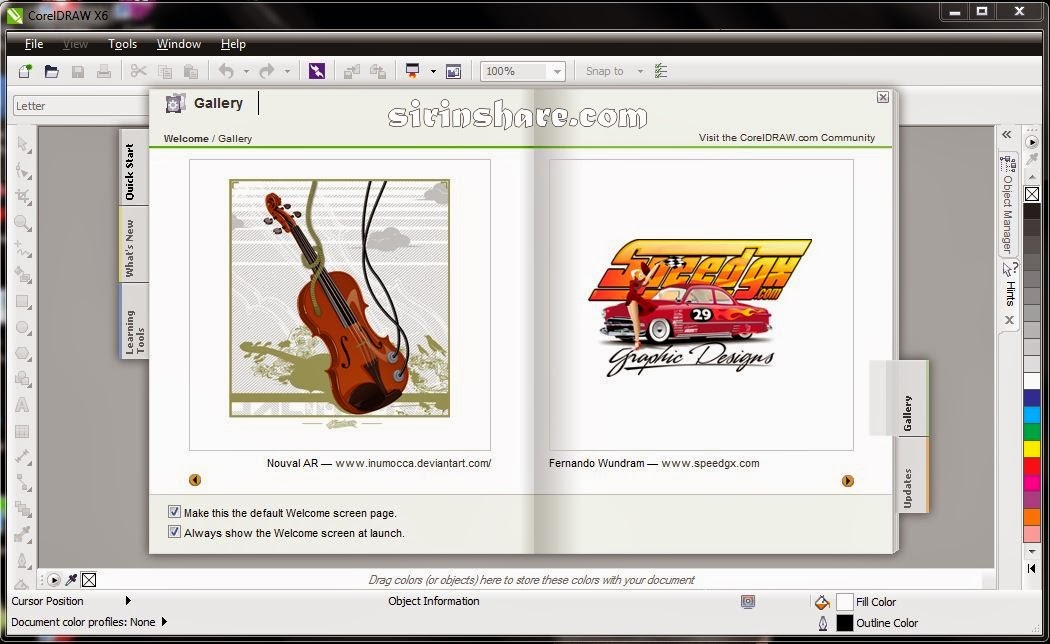
Task: Click the Import icon
Action: [352, 71]
